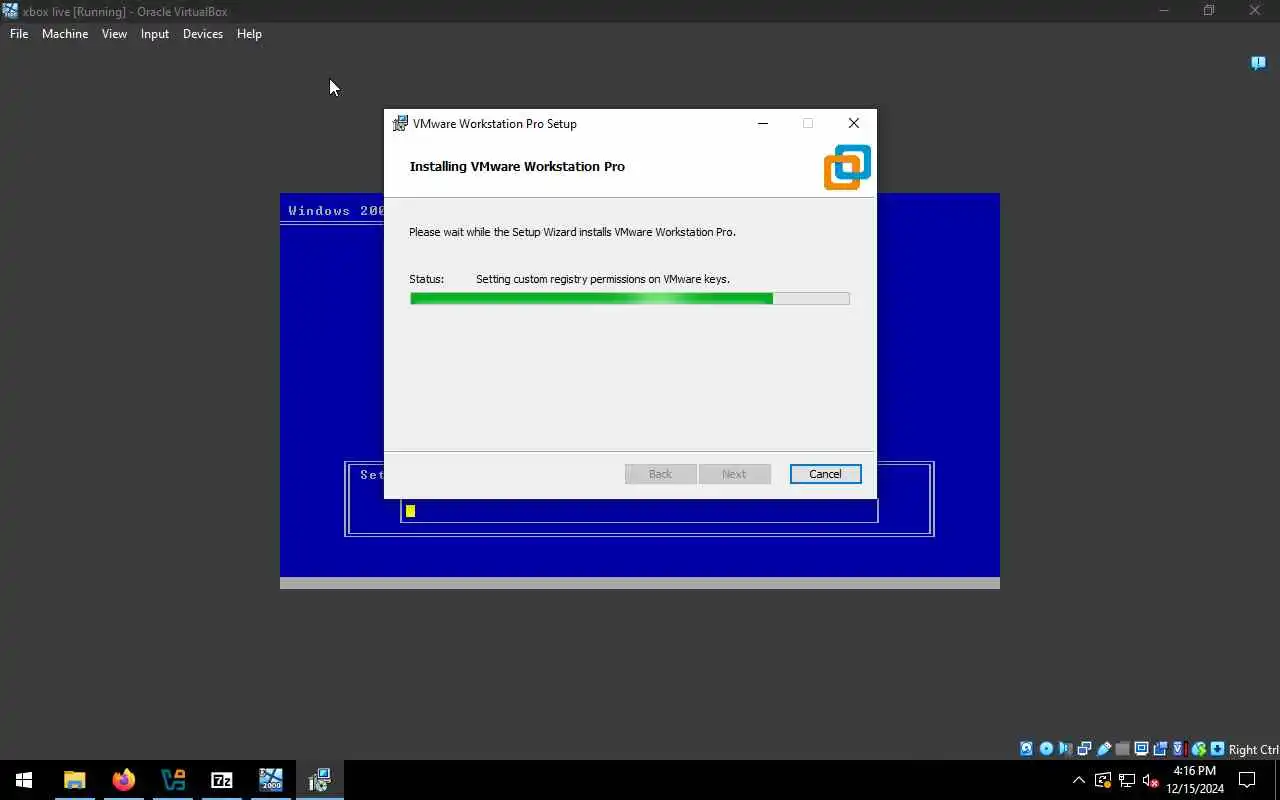The image size is (1280, 800).
Task: Click the sync status tray icon
Action: click(x=1103, y=780)
